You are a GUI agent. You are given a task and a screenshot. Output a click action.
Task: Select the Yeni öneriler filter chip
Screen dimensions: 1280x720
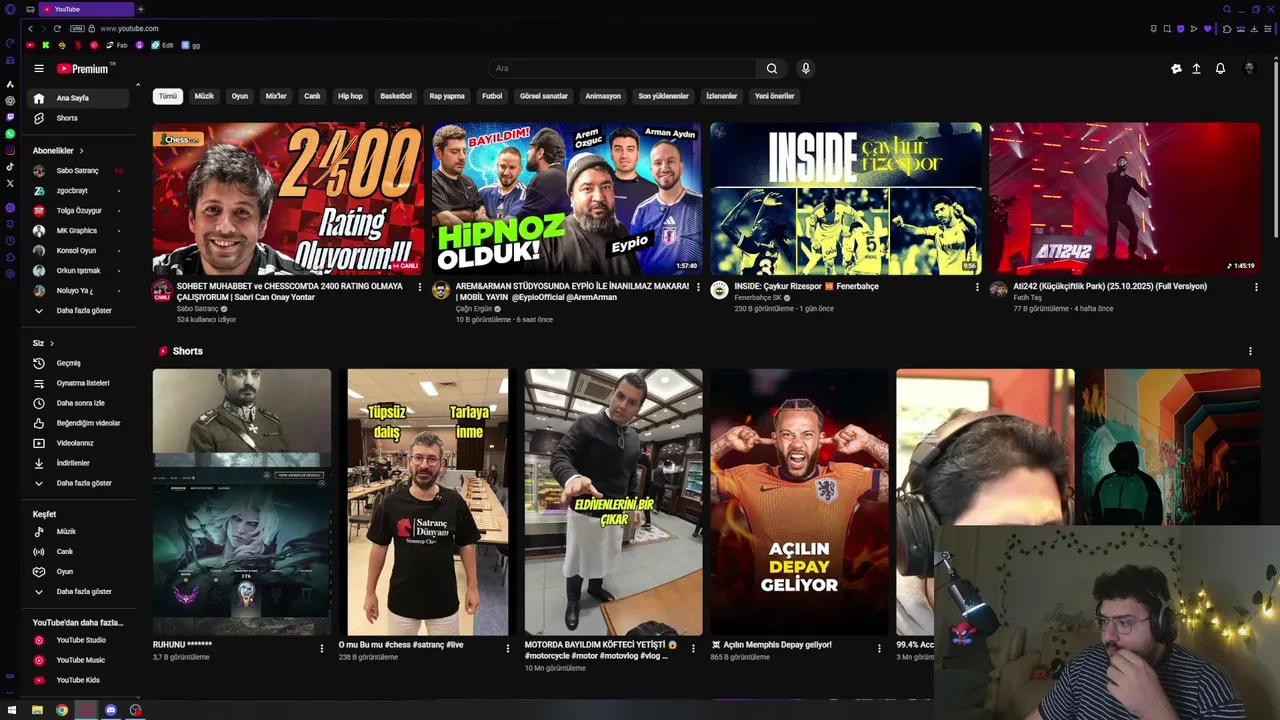click(774, 96)
